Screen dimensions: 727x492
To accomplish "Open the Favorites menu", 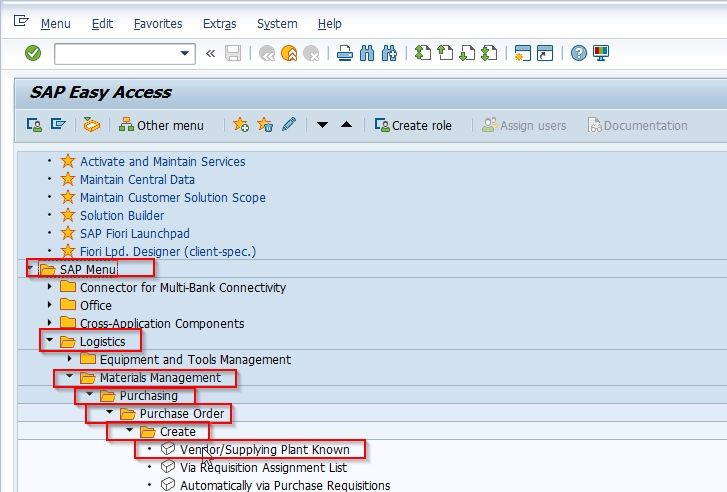I will point(158,24).
